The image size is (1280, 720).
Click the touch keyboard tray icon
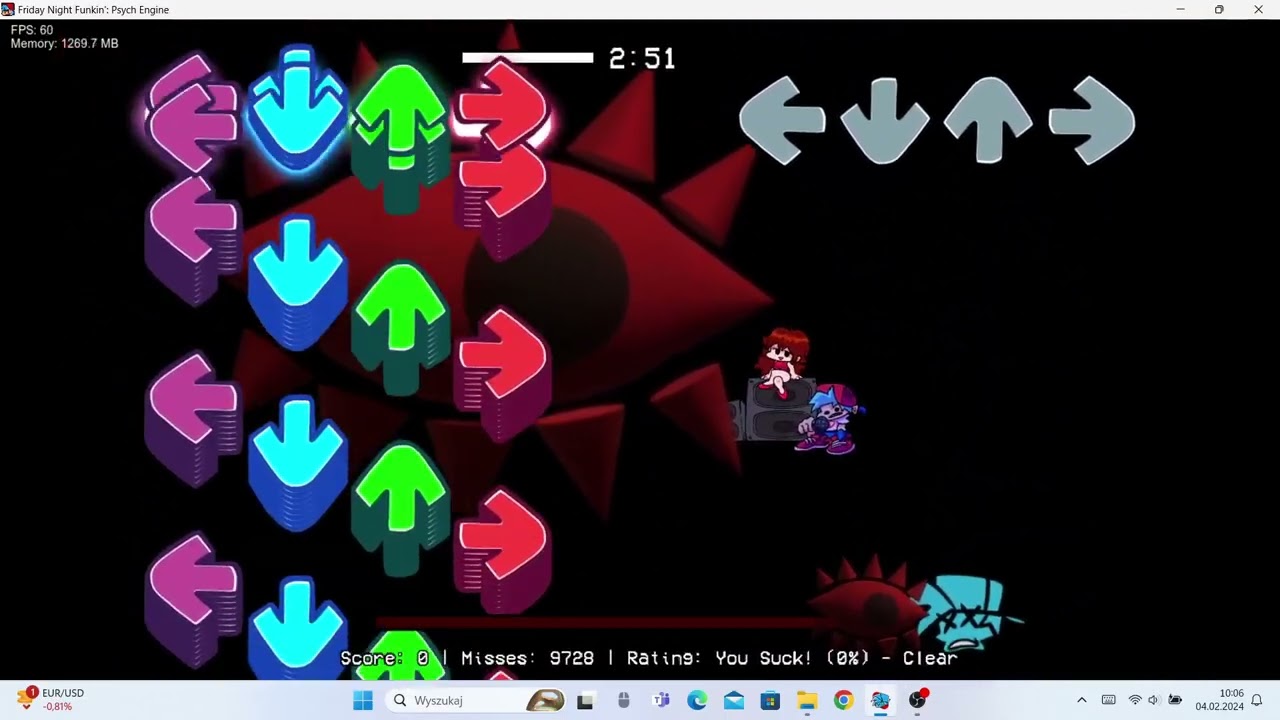[x=1108, y=700]
